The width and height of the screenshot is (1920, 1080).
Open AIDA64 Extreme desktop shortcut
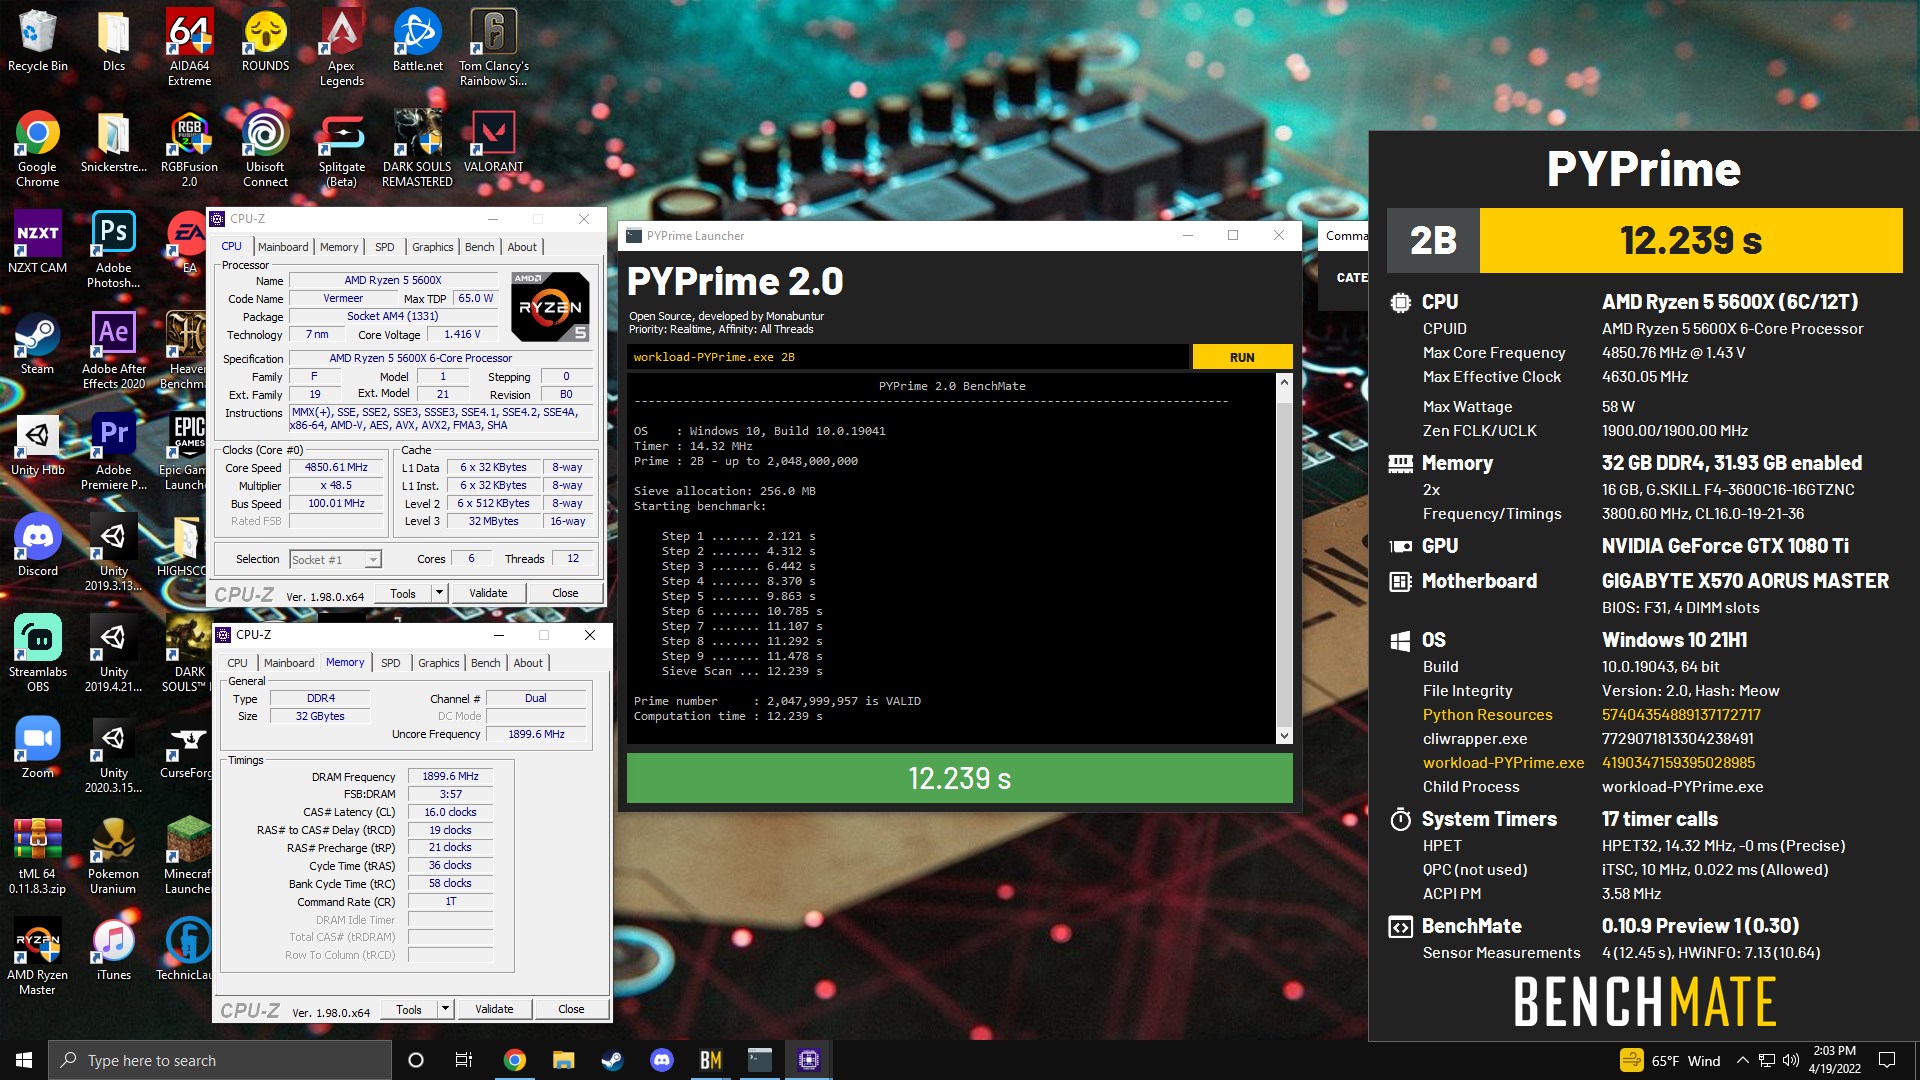pos(189,48)
